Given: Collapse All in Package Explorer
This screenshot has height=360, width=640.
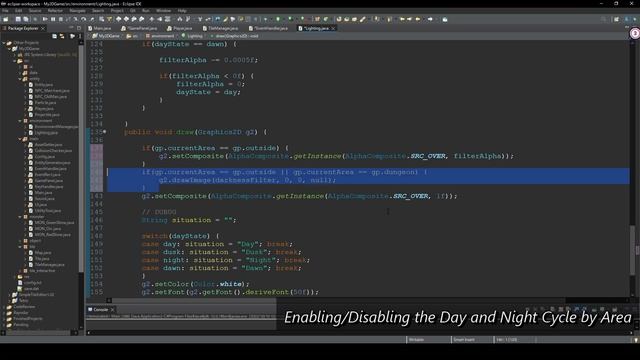Looking at the screenshot, I should [54, 36].
